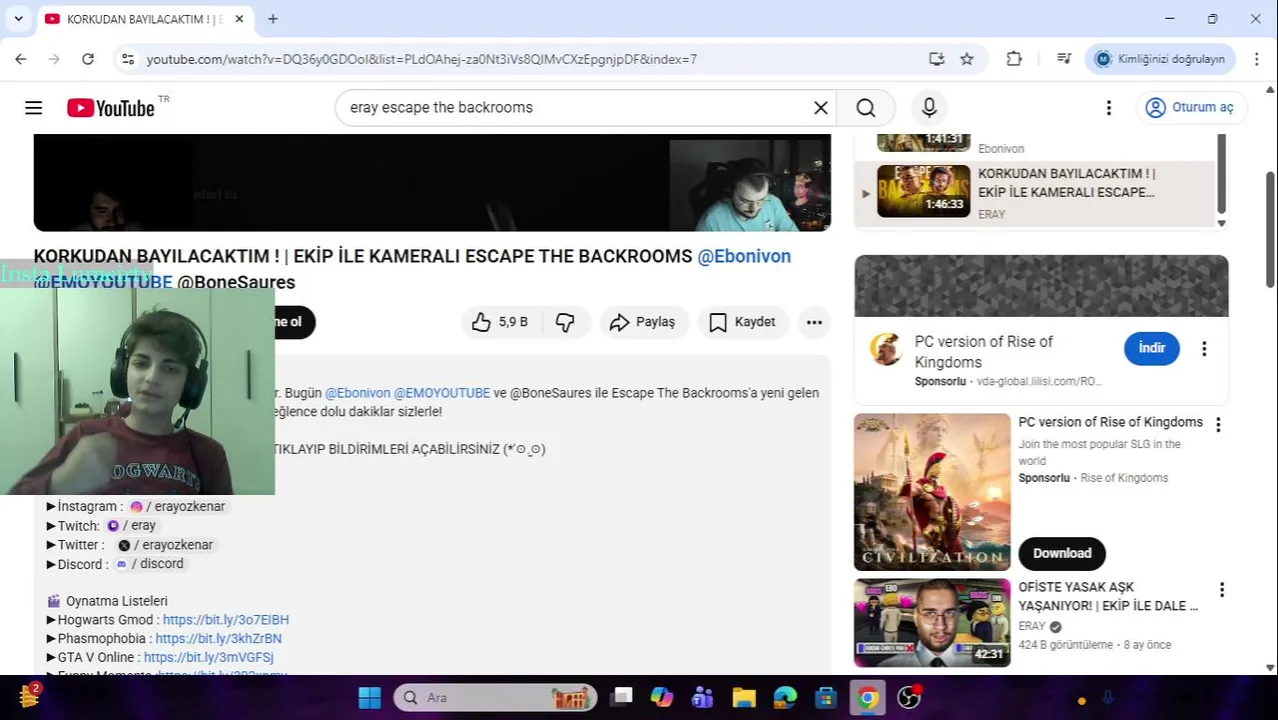
Task: Open @EMOYOUTUBE mention in the description
Action: pyautogui.click(x=442, y=393)
